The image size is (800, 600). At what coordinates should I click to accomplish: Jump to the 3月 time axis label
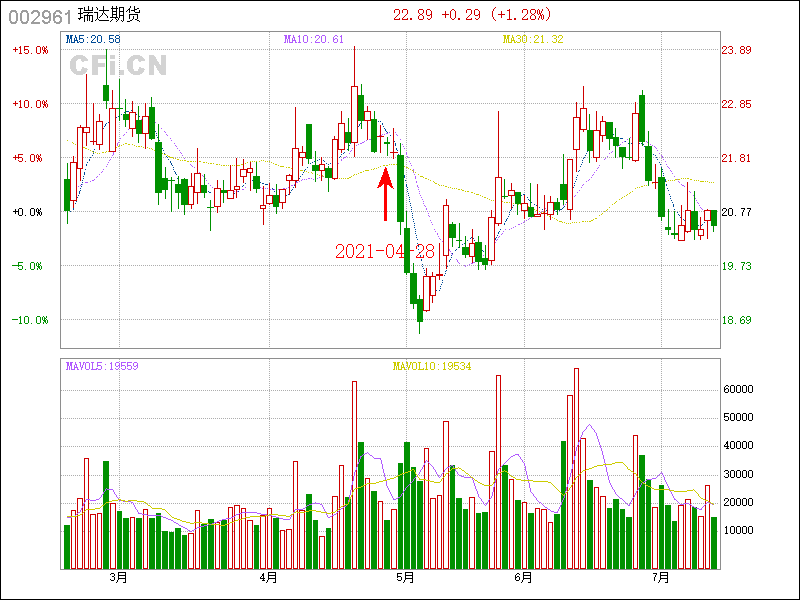(x=119, y=577)
